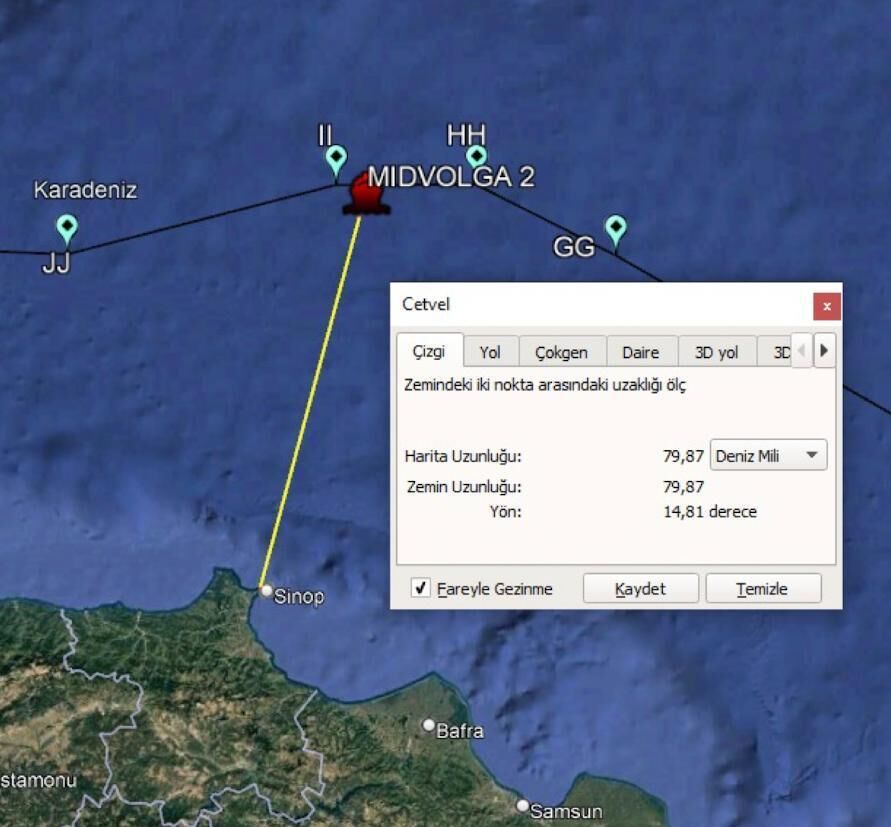Click the HH waypoint pin marker

click(477, 156)
